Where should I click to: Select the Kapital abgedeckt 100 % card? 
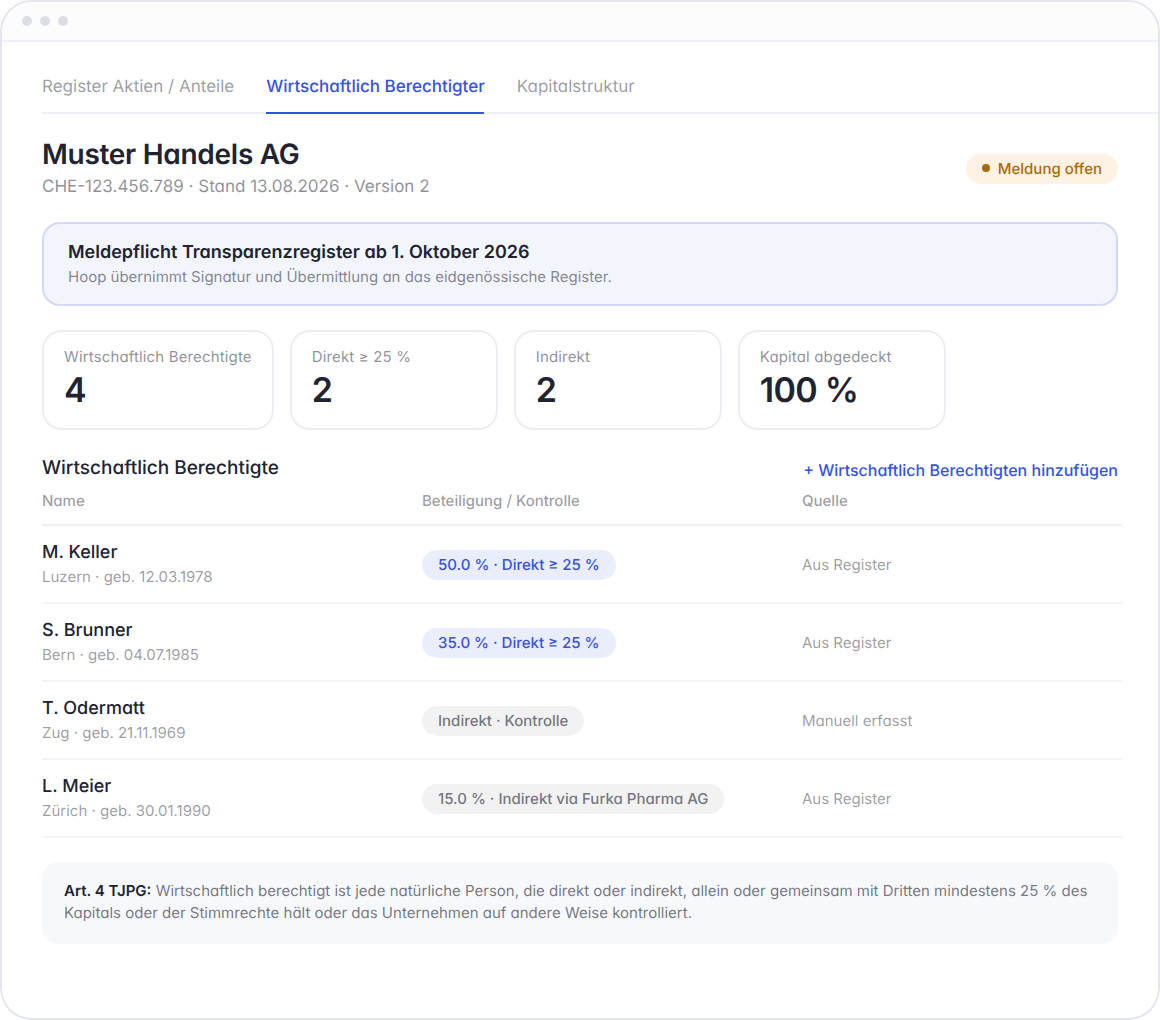(x=842, y=379)
